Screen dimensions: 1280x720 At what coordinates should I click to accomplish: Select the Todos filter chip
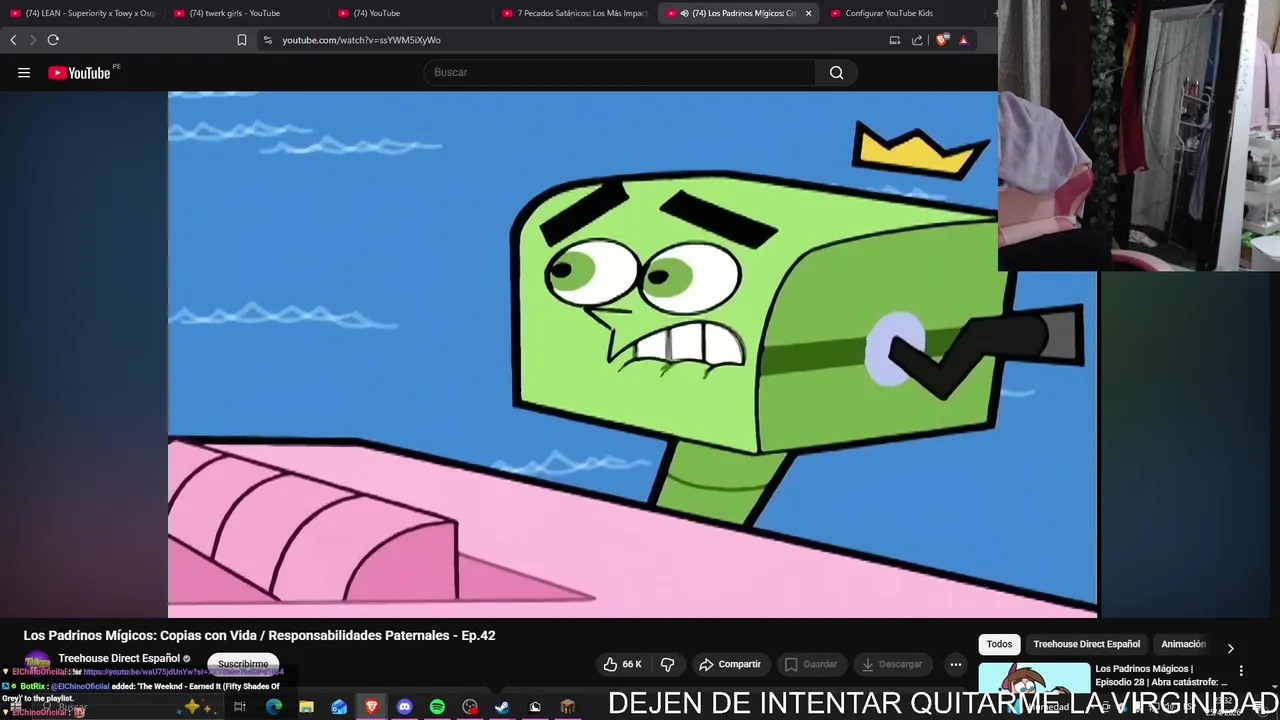coord(999,644)
